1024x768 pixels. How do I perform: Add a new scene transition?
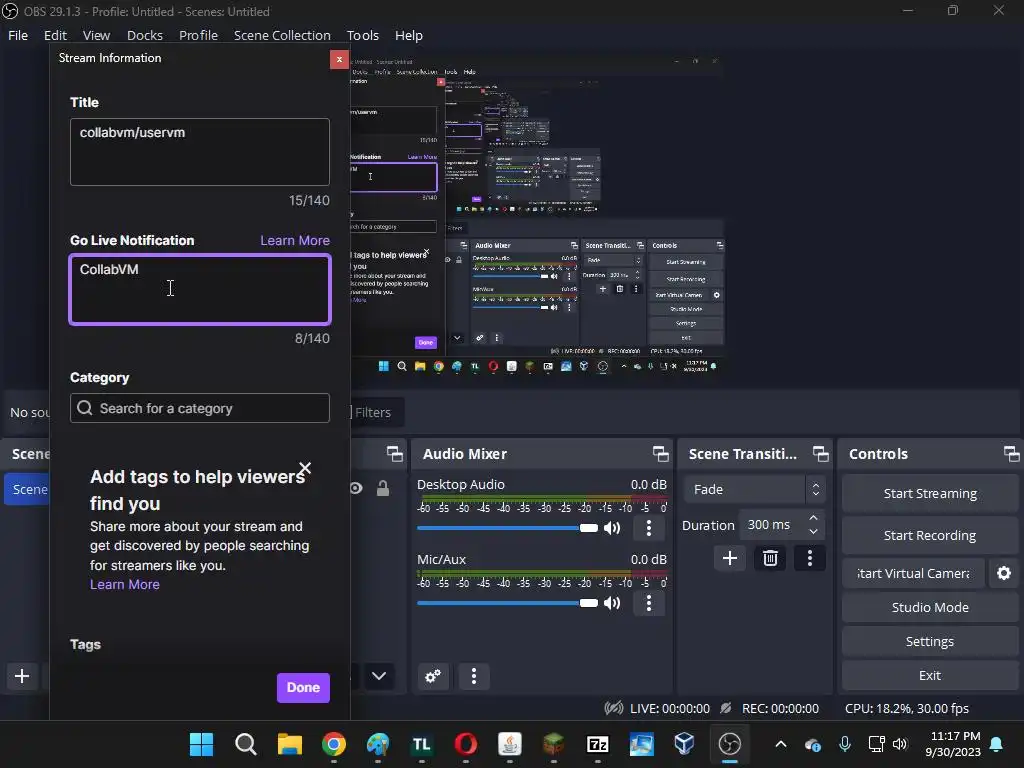(729, 558)
